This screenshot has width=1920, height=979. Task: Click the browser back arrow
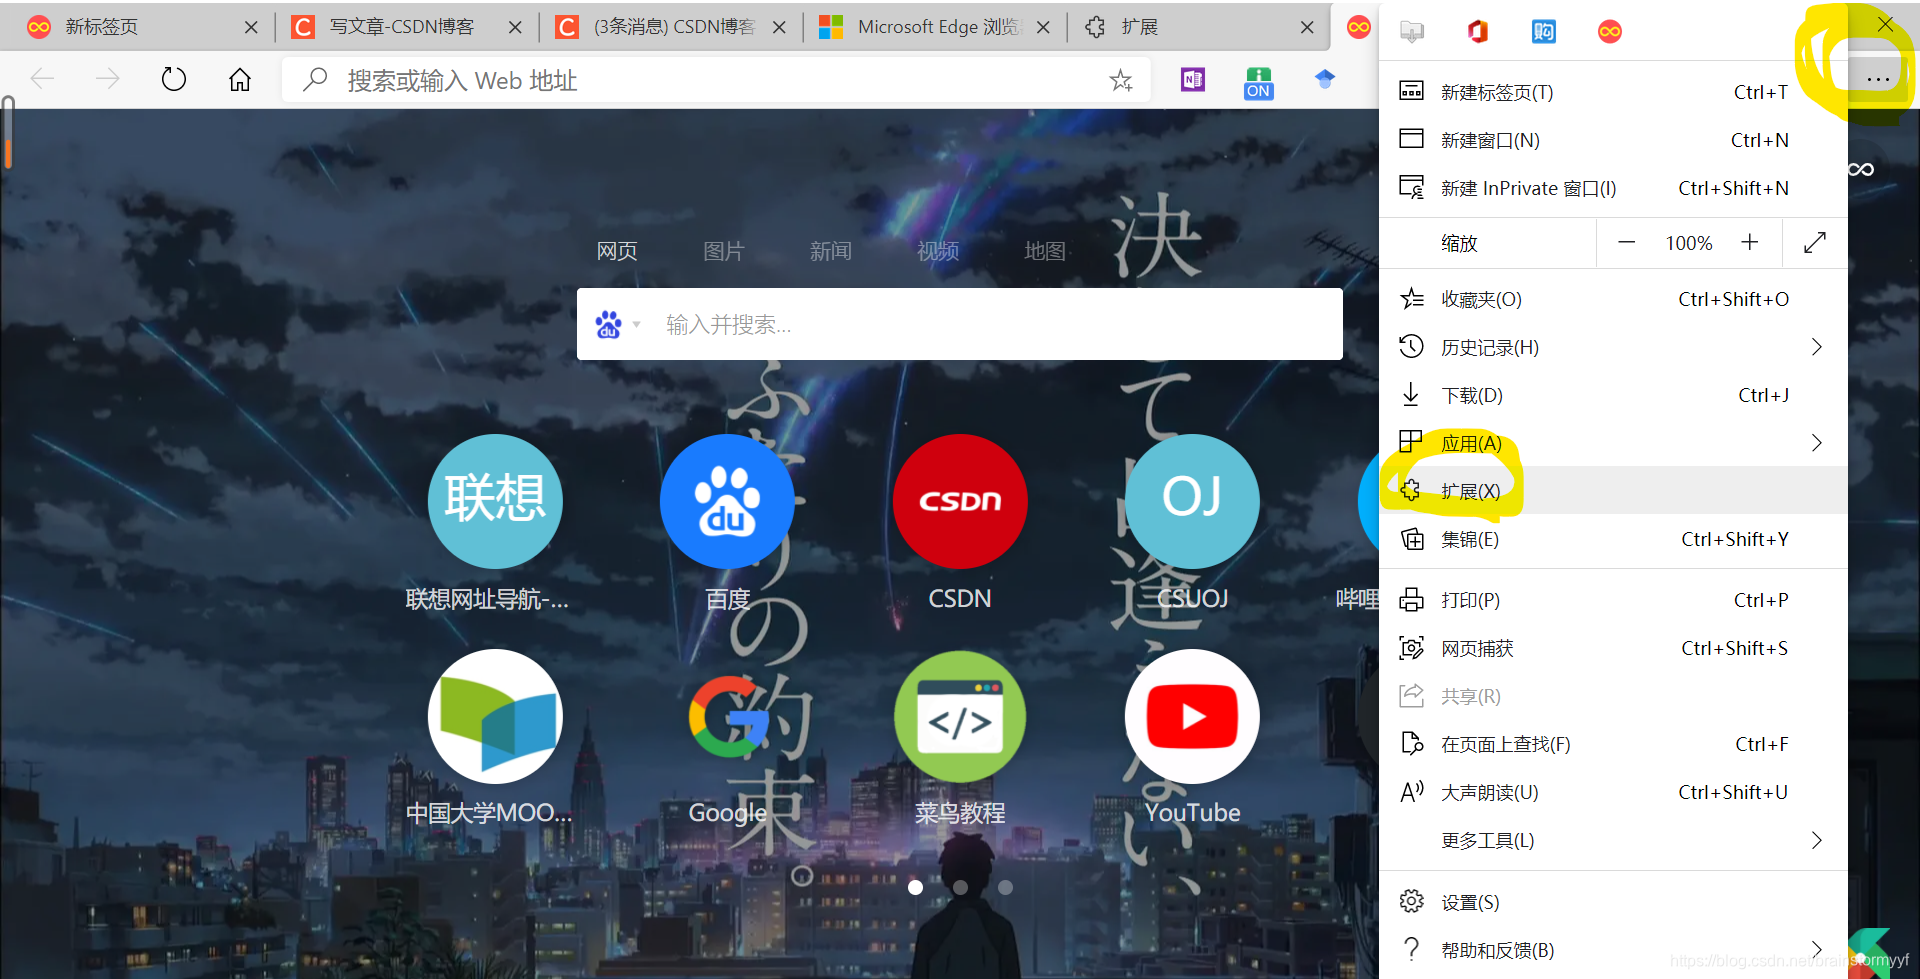pos(42,79)
